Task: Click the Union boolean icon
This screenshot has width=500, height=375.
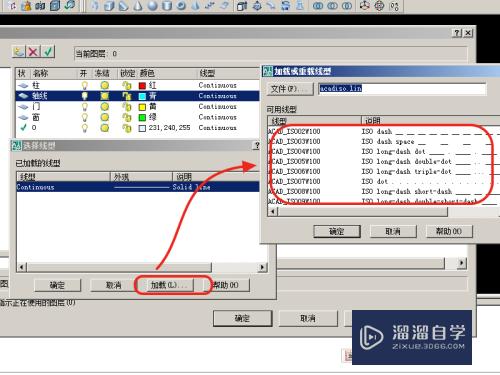Action: point(318,5)
